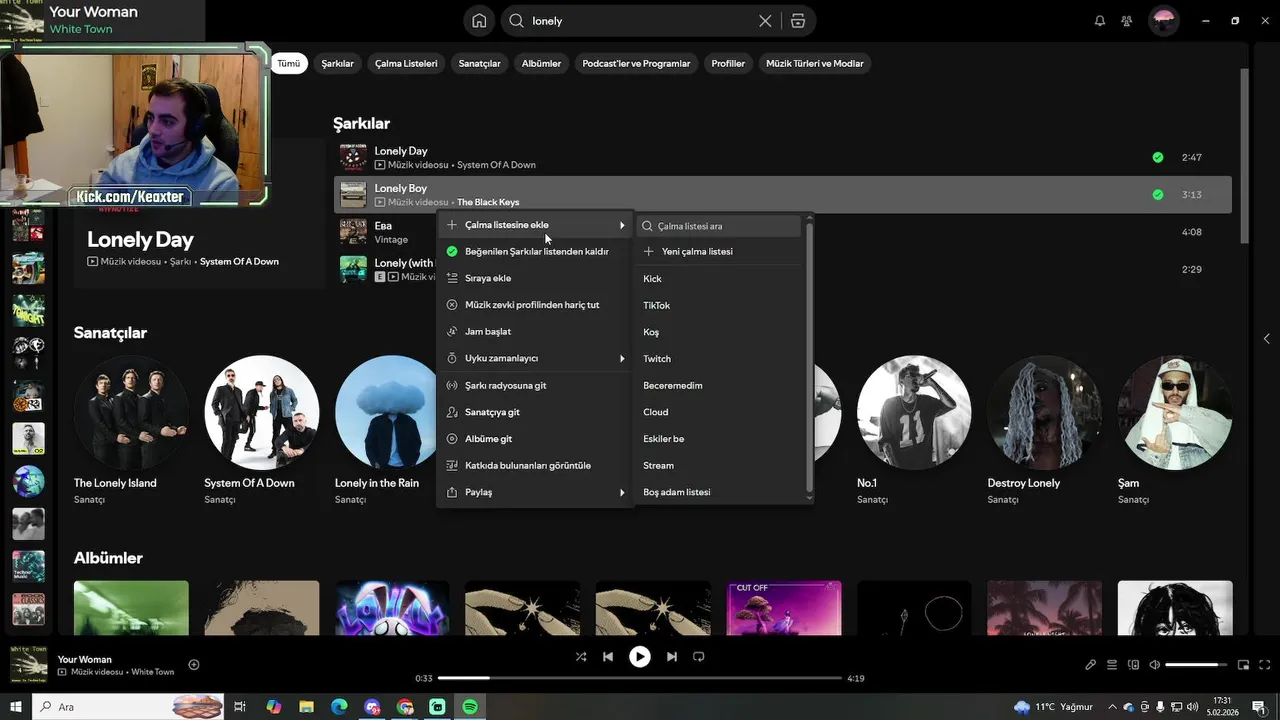Choose Müzik zevki profilinden hariç tut
The height and width of the screenshot is (720, 1280).
[x=535, y=305]
